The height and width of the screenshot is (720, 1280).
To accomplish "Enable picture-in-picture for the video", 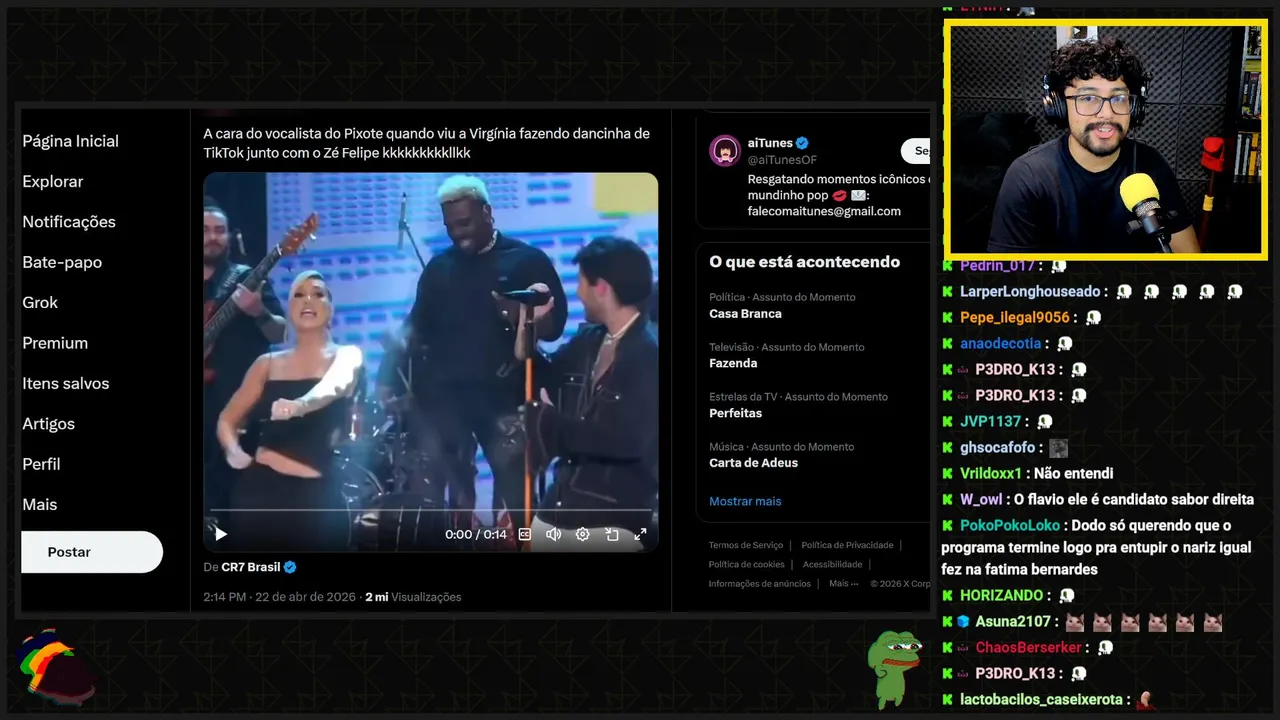I will (x=612, y=534).
